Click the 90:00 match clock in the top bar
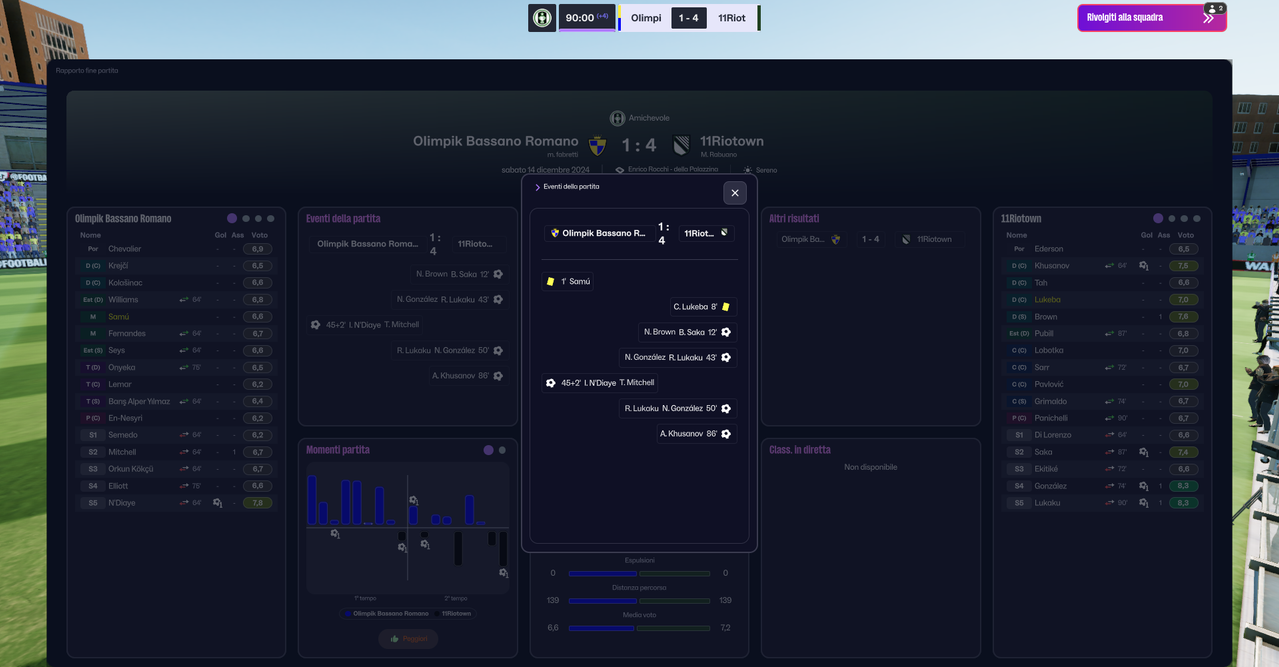Viewport: 1279px width, 667px height. pyautogui.click(x=587, y=18)
